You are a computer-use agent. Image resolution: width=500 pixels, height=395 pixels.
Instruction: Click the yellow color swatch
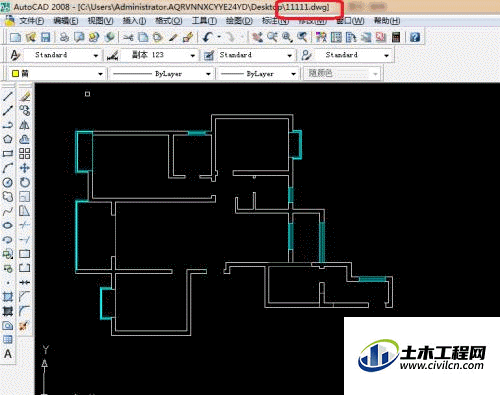tap(15, 73)
